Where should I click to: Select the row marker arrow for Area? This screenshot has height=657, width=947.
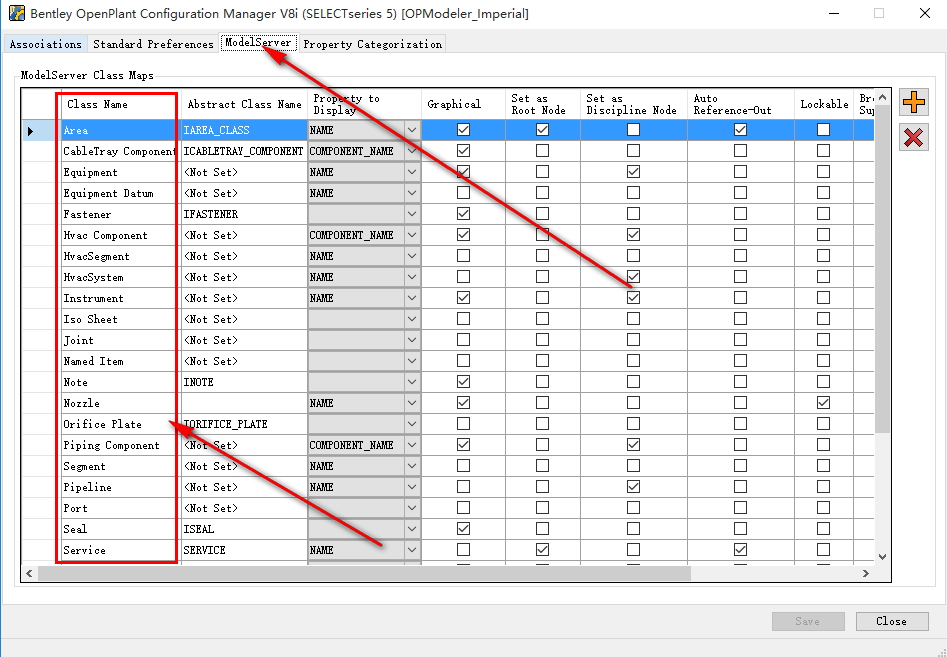[x=30, y=130]
